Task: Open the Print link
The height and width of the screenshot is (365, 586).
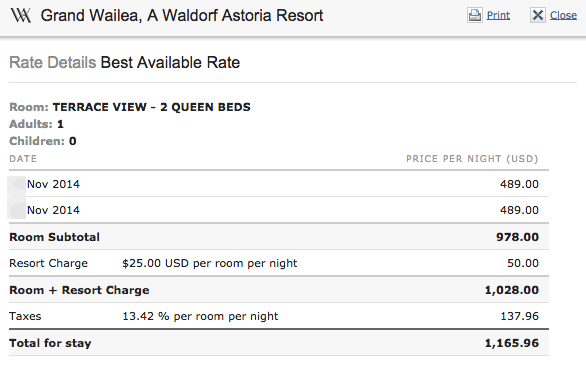Action: coord(498,15)
